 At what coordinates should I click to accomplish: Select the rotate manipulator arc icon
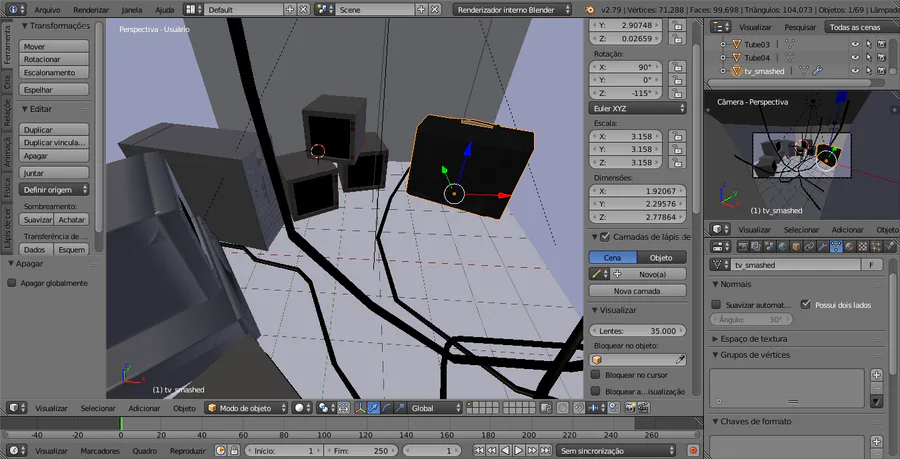pos(386,408)
